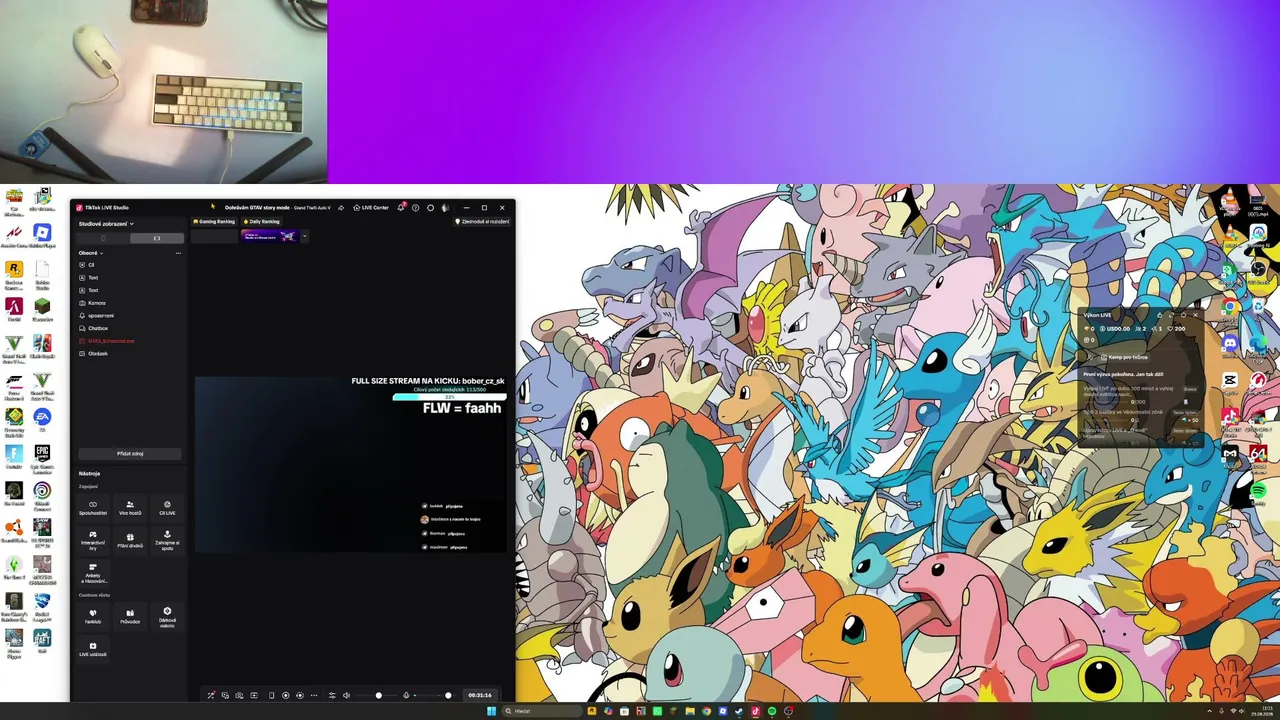The height and width of the screenshot is (720, 1280).
Task: Expand the Studiové zobrazení dropdown
Action: (106, 224)
